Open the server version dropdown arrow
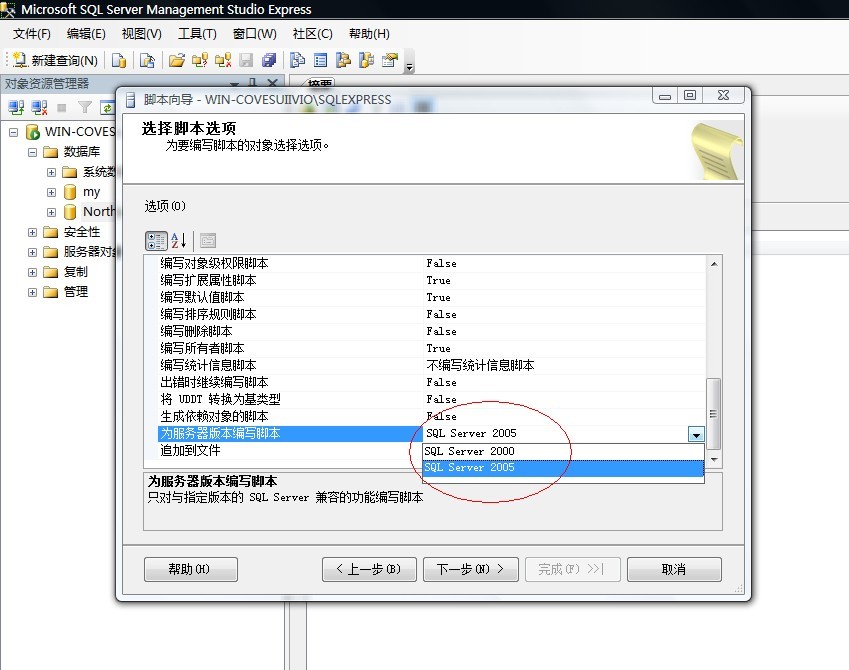 [696, 434]
